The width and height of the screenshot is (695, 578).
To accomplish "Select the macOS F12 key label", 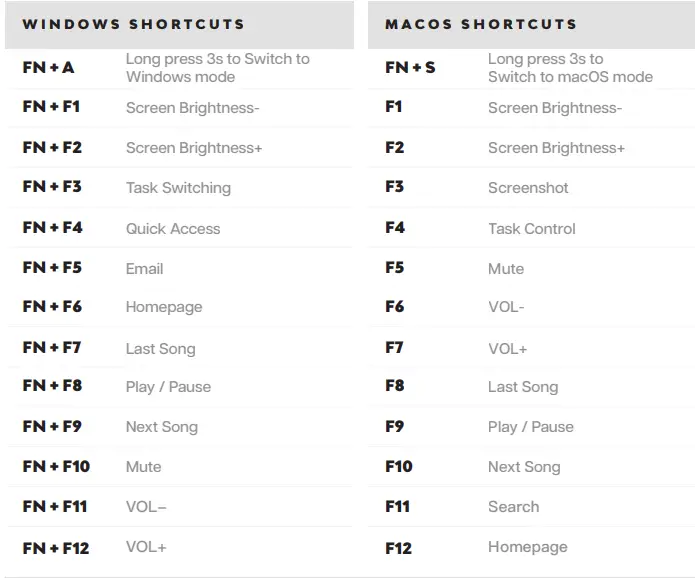I will tap(398, 547).
